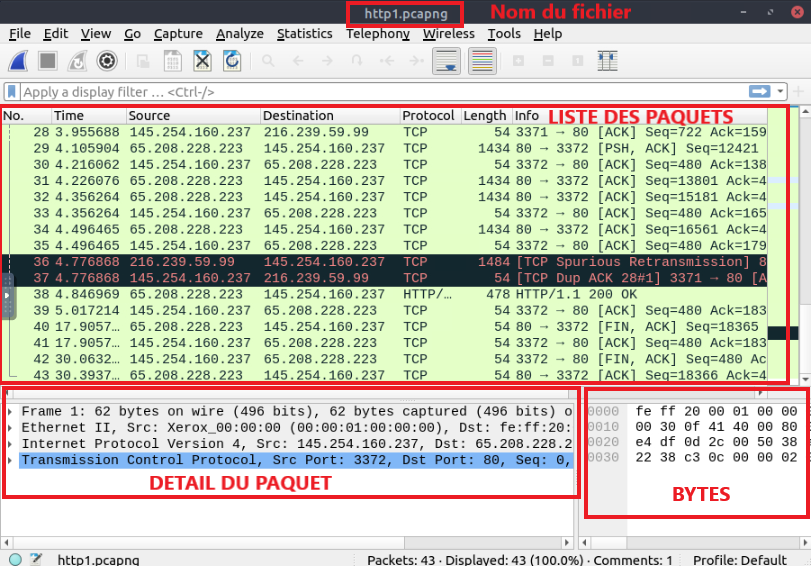The height and width of the screenshot is (566, 811).
Task: Expand Internet Protocol Version 4 row
Action: click(10, 444)
